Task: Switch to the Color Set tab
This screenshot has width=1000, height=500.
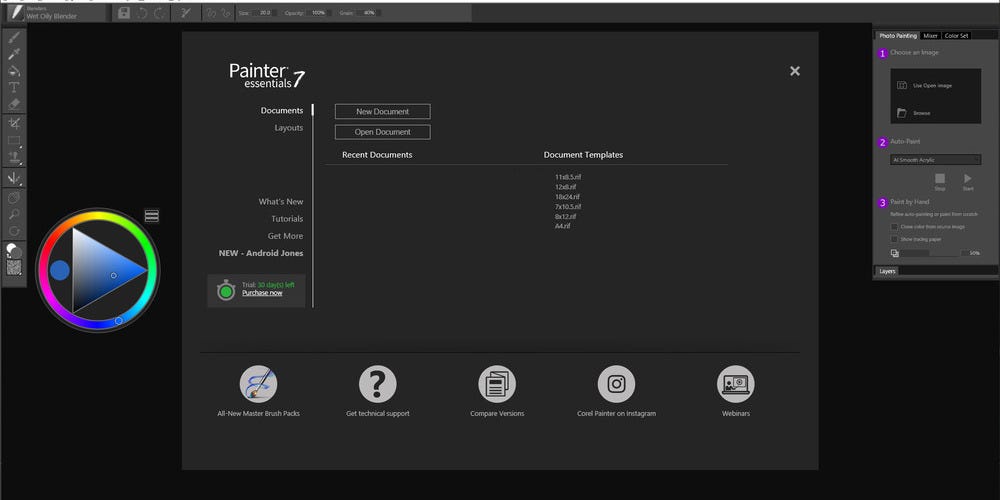Action: 956,36
